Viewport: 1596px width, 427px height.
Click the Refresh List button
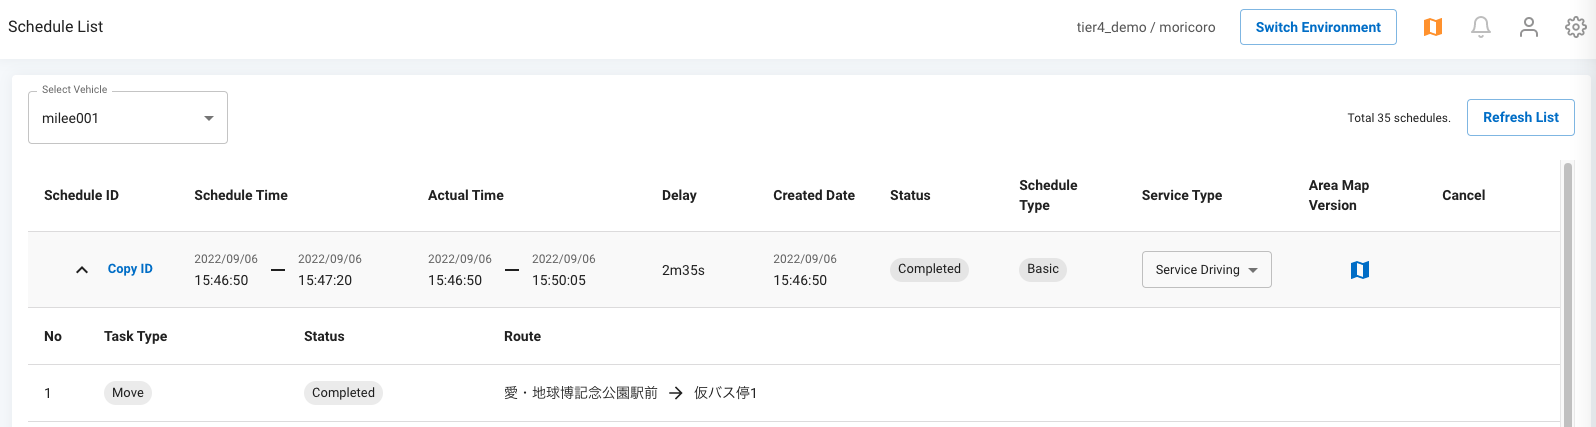click(x=1520, y=117)
